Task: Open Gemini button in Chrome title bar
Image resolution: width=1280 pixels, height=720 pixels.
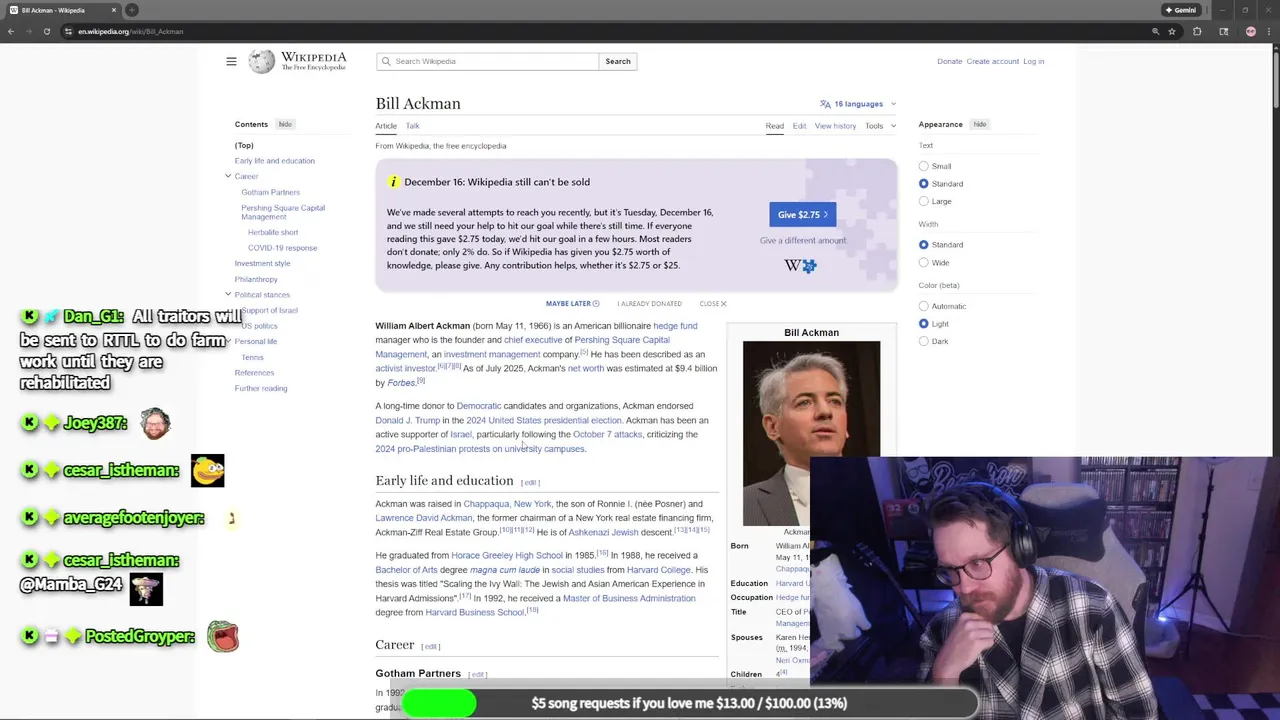Action: coord(1181,10)
